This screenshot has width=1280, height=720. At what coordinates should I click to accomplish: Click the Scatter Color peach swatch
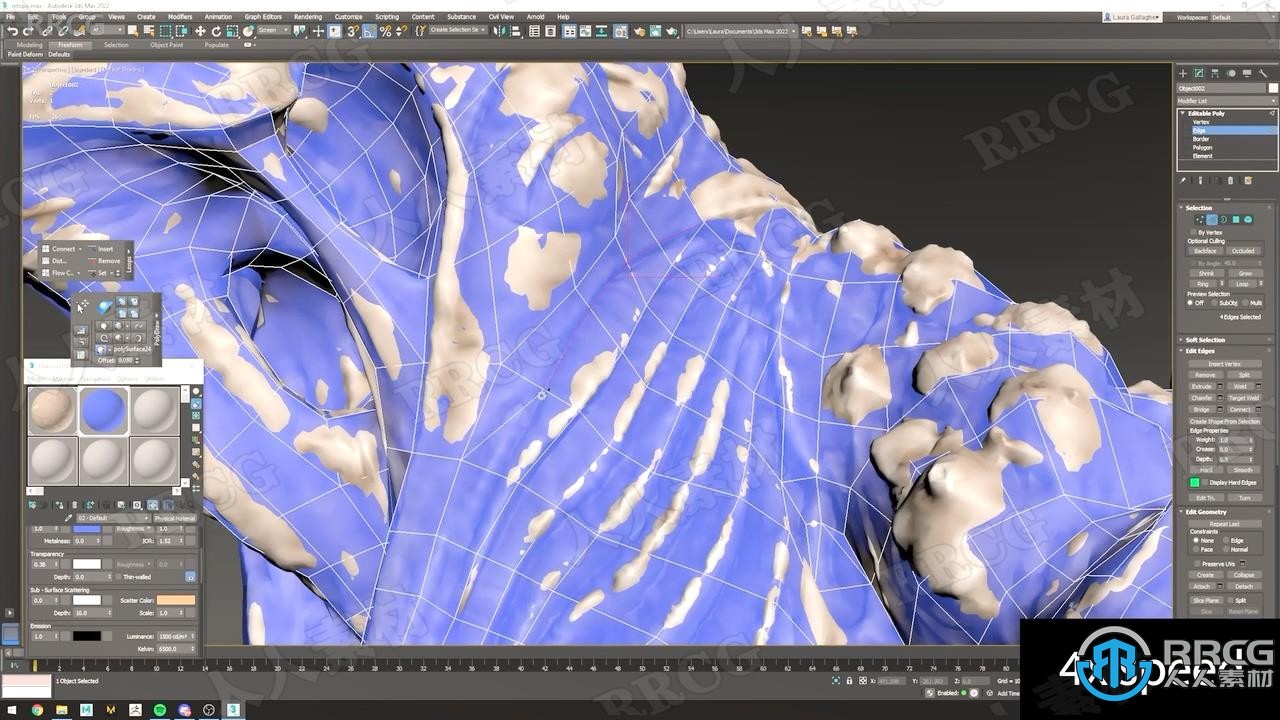pos(176,600)
